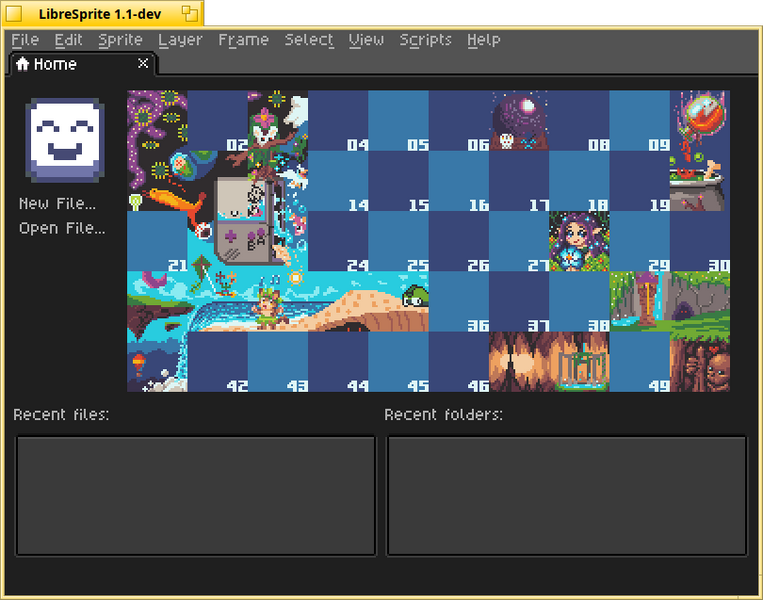Image resolution: width=763 pixels, height=600 pixels.
Task: Click the Open File... link
Action: coord(62,228)
